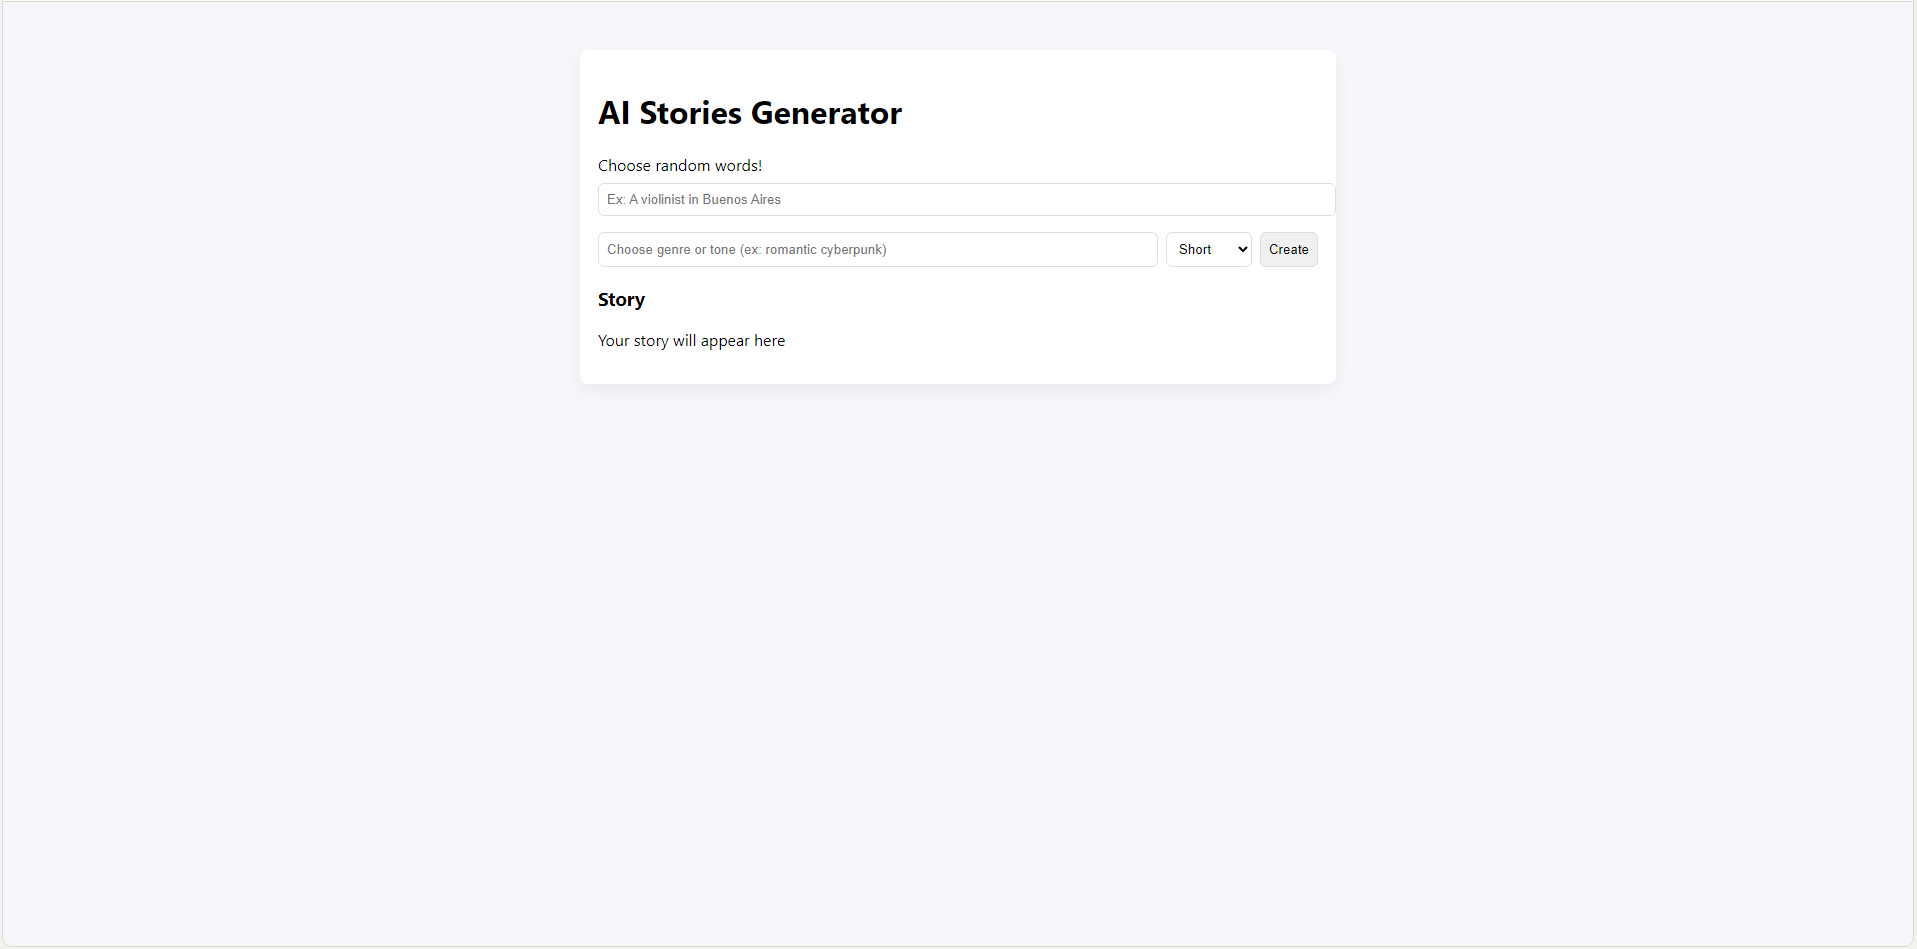Click the page background outside the card
1917x949 pixels.
pyautogui.click(x=300, y=600)
